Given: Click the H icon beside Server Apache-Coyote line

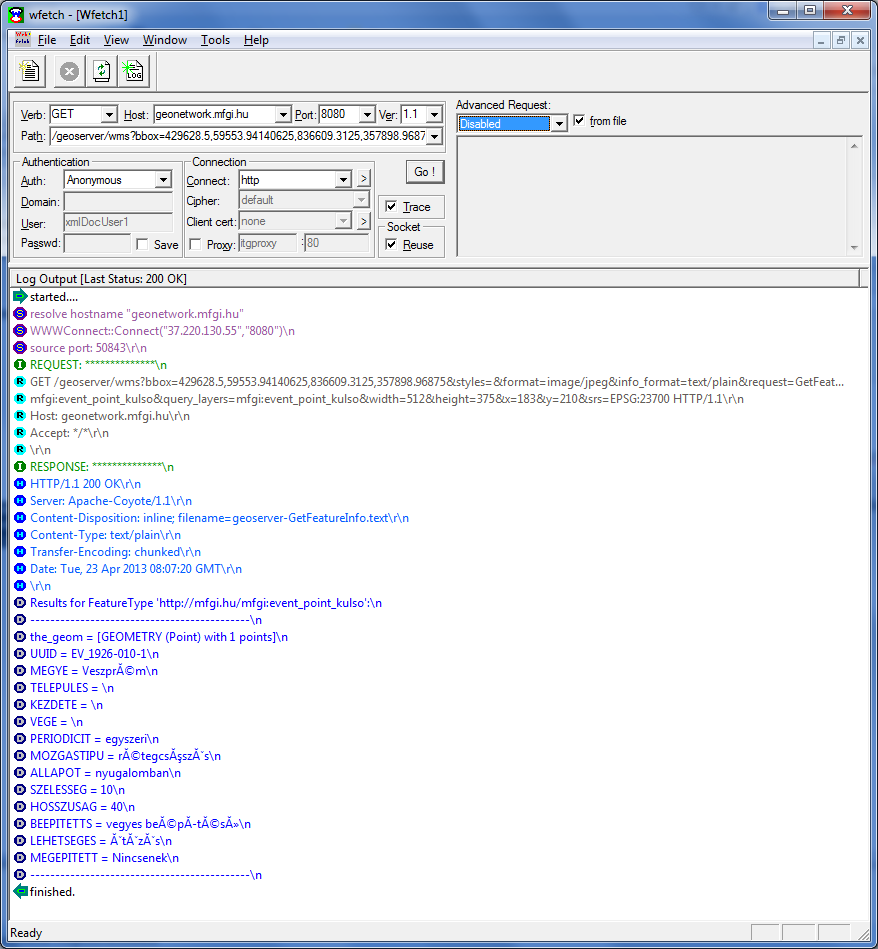Looking at the screenshot, I should pyautogui.click(x=20, y=501).
